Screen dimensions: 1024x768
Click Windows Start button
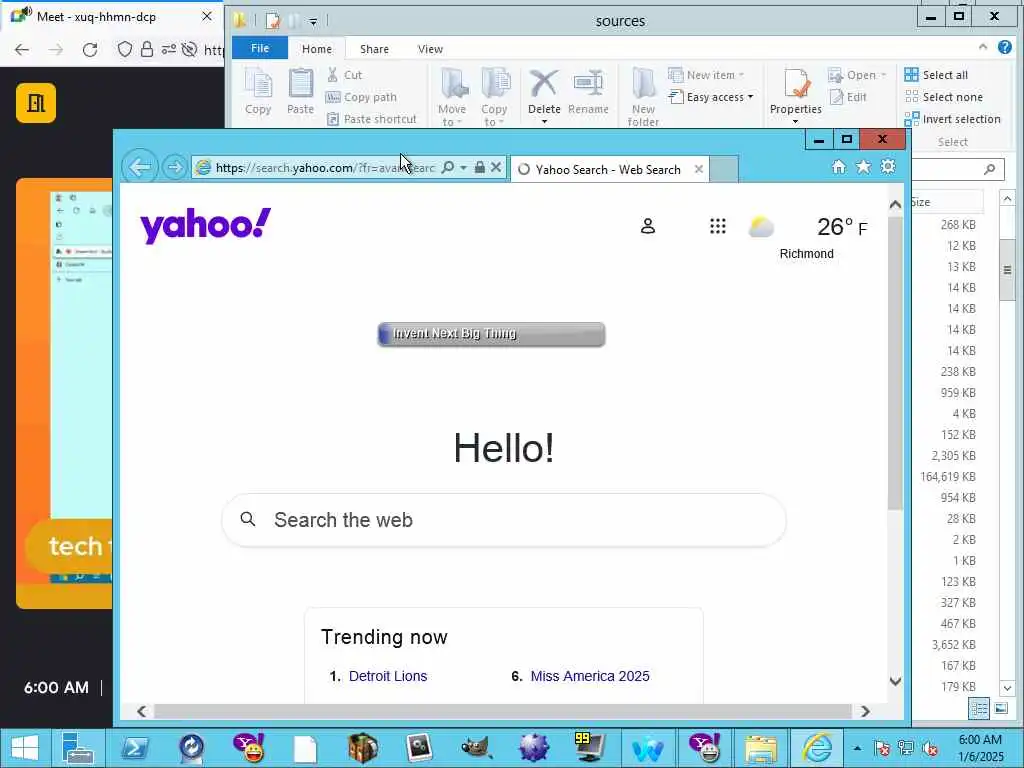[25, 748]
